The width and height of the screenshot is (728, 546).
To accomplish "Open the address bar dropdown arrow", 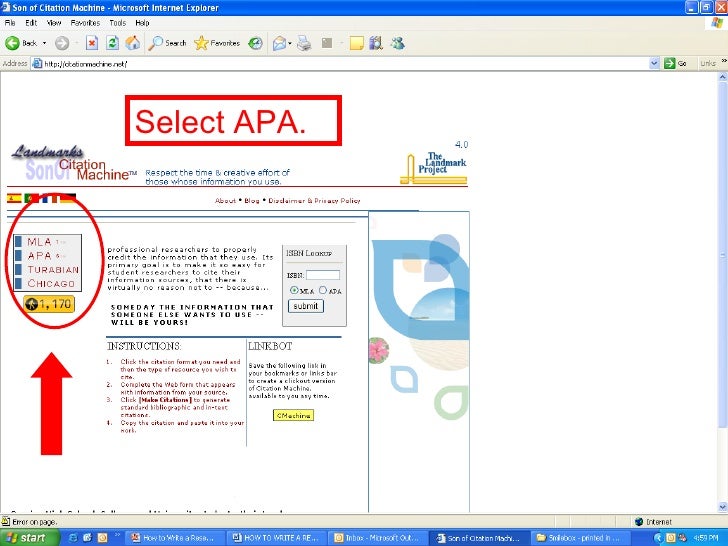I will pyautogui.click(x=654, y=64).
